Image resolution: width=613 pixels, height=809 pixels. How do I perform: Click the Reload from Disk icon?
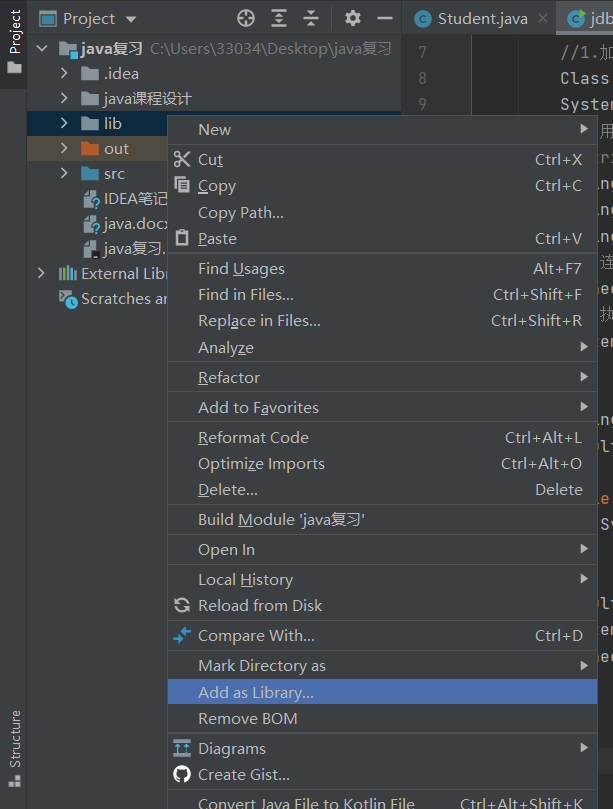pyautogui.click(x=182, y=605)
